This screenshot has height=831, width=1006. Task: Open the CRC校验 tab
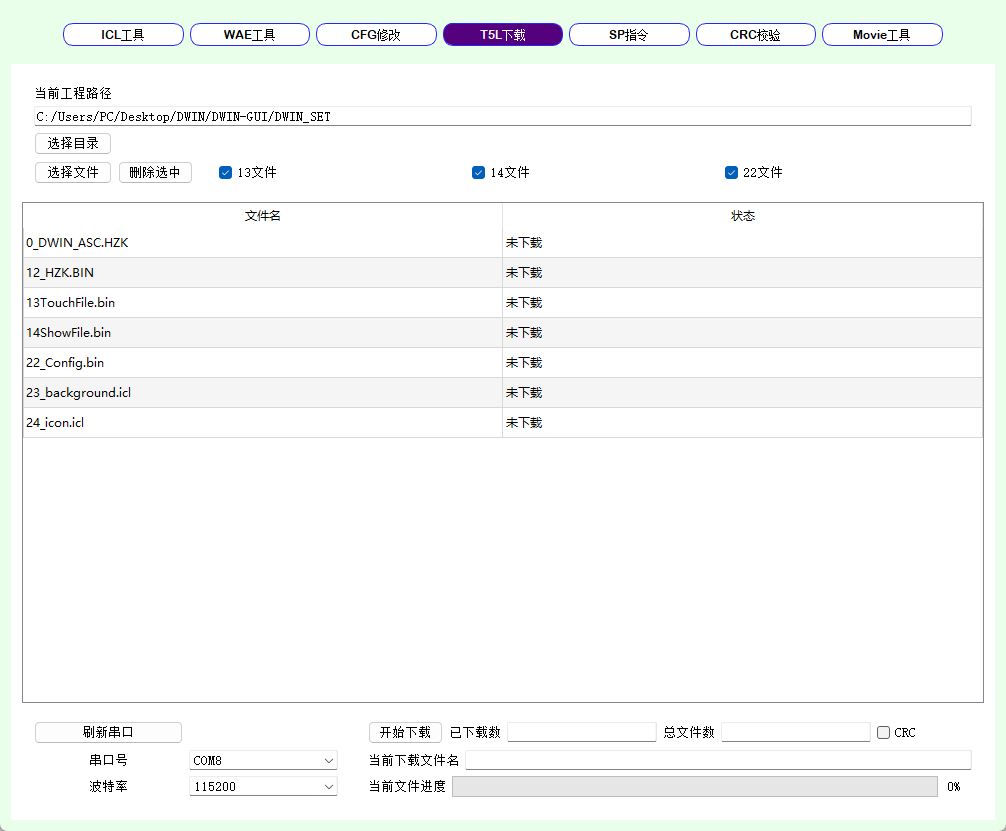(755, 35)
